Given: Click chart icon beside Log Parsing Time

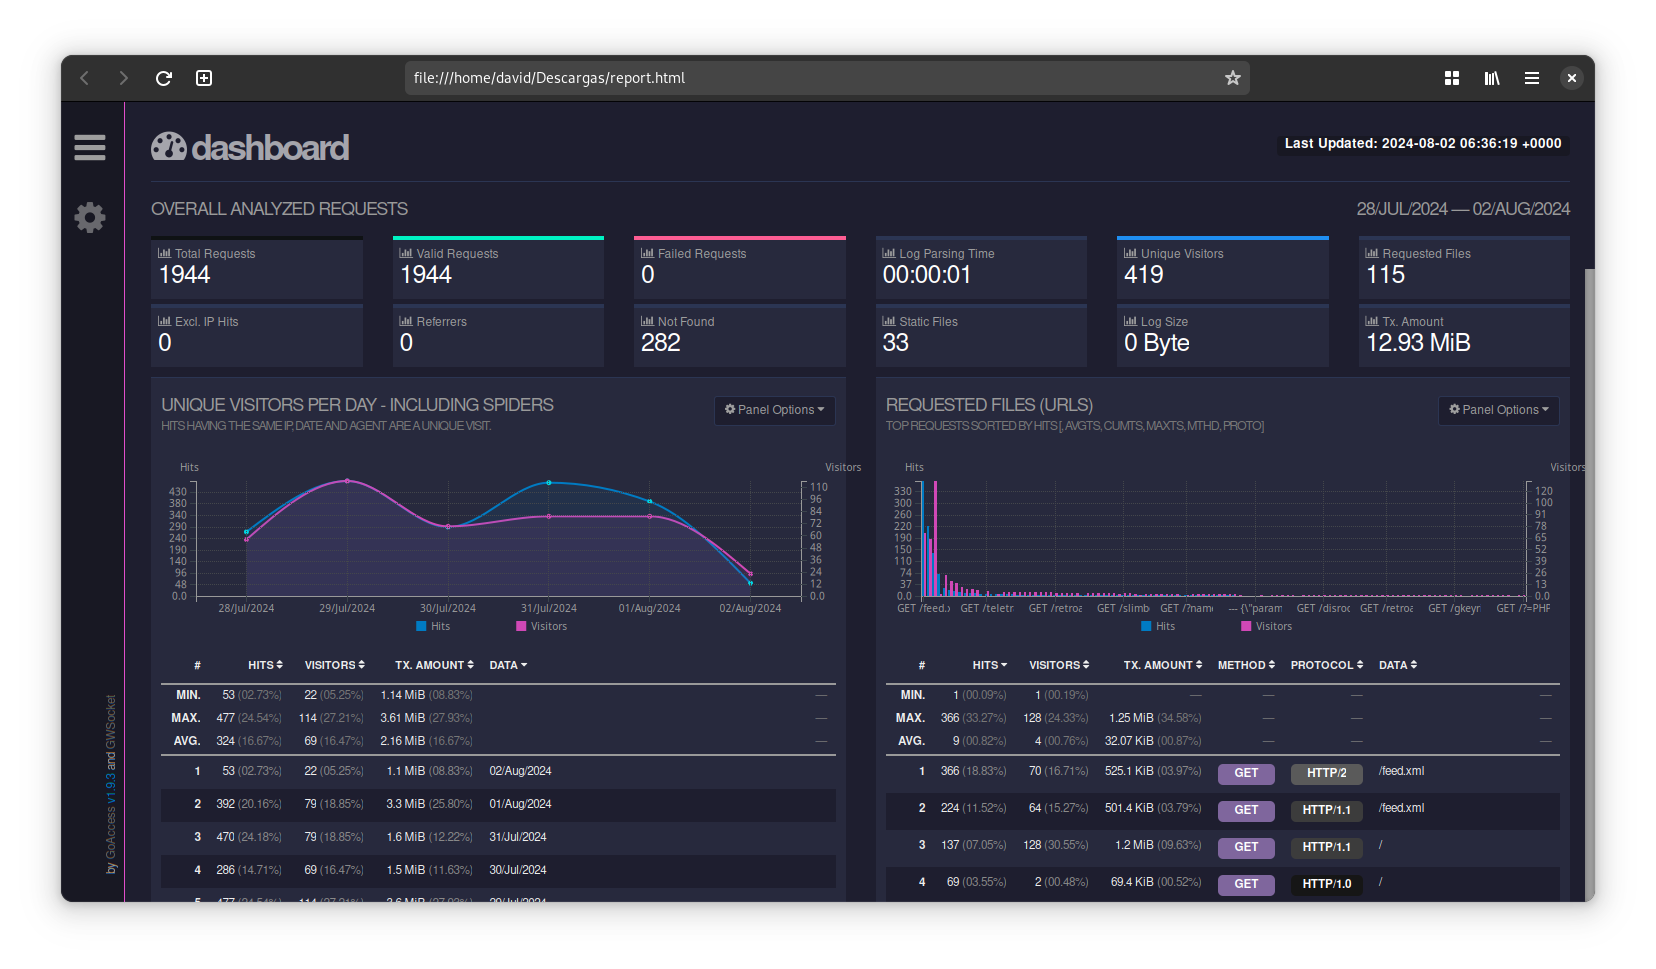Looking at the screenshot, I should (889, 253).
